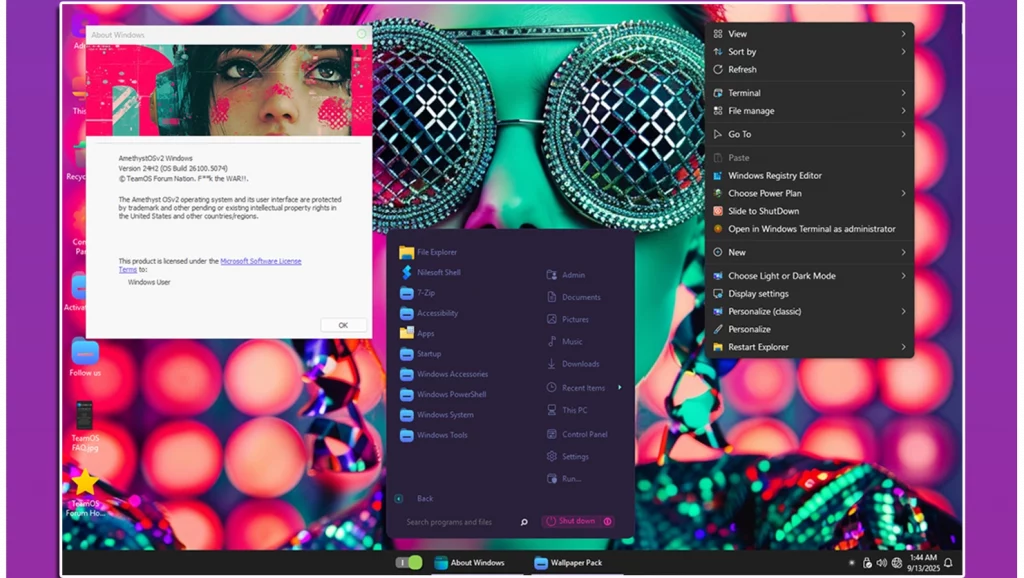Select Display settings in the context menu

pos(758,294)
